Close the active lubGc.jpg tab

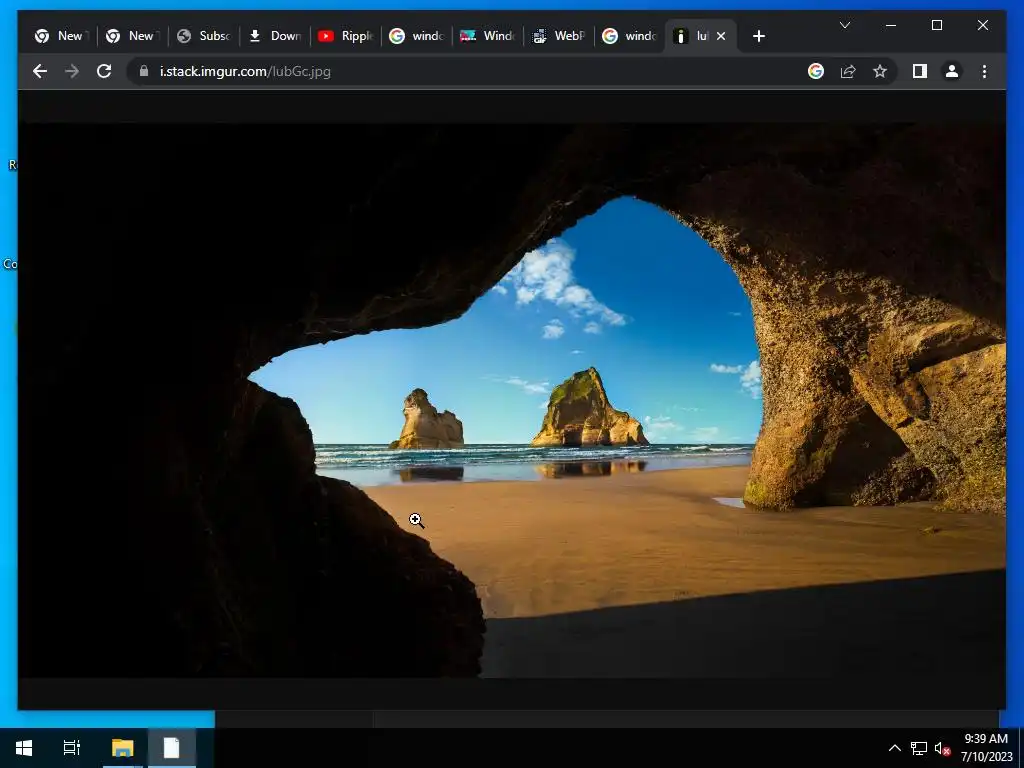[x=721, y=36]
